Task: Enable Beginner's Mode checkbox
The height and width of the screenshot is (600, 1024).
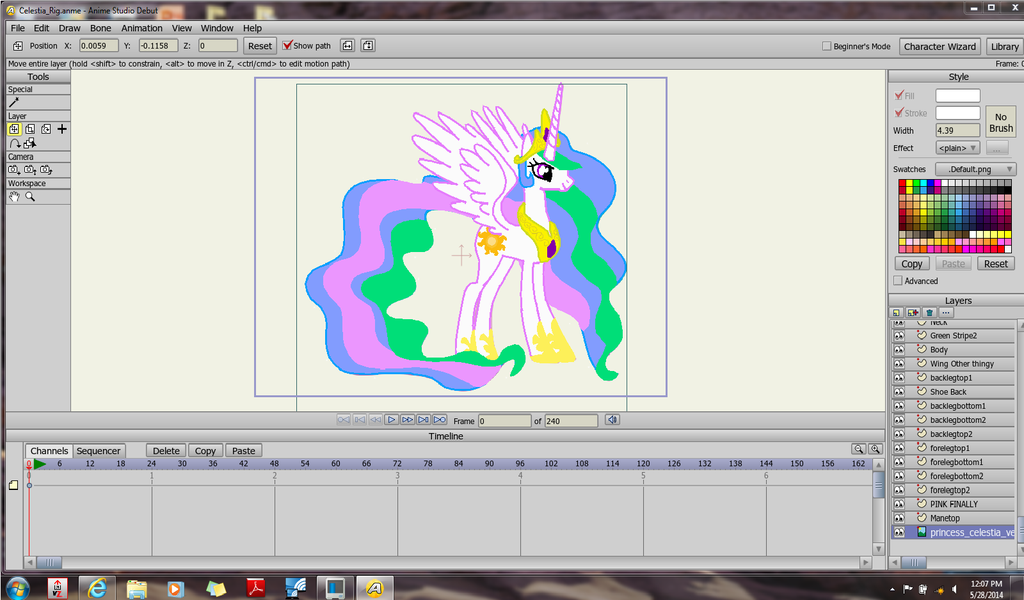Action: [826, 46]
